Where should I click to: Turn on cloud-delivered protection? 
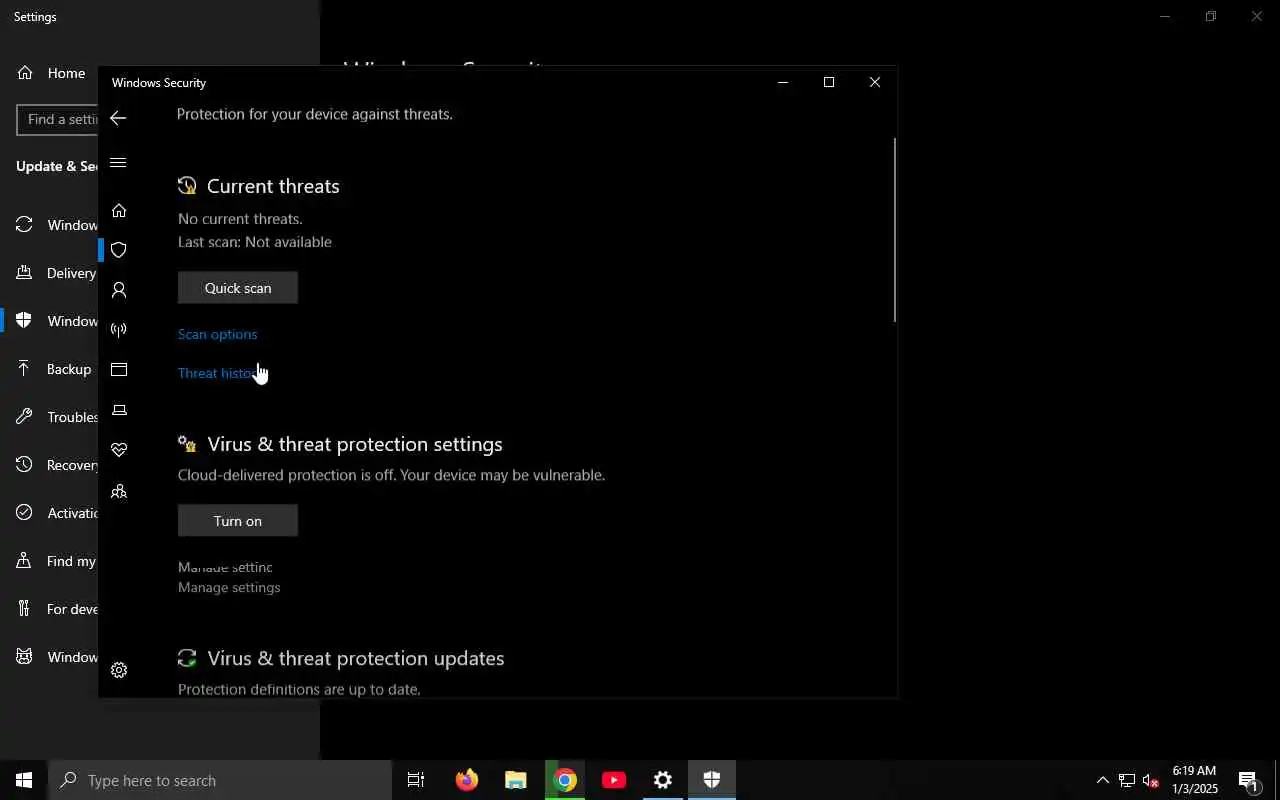pyautogui.click(x=238, y=521)
